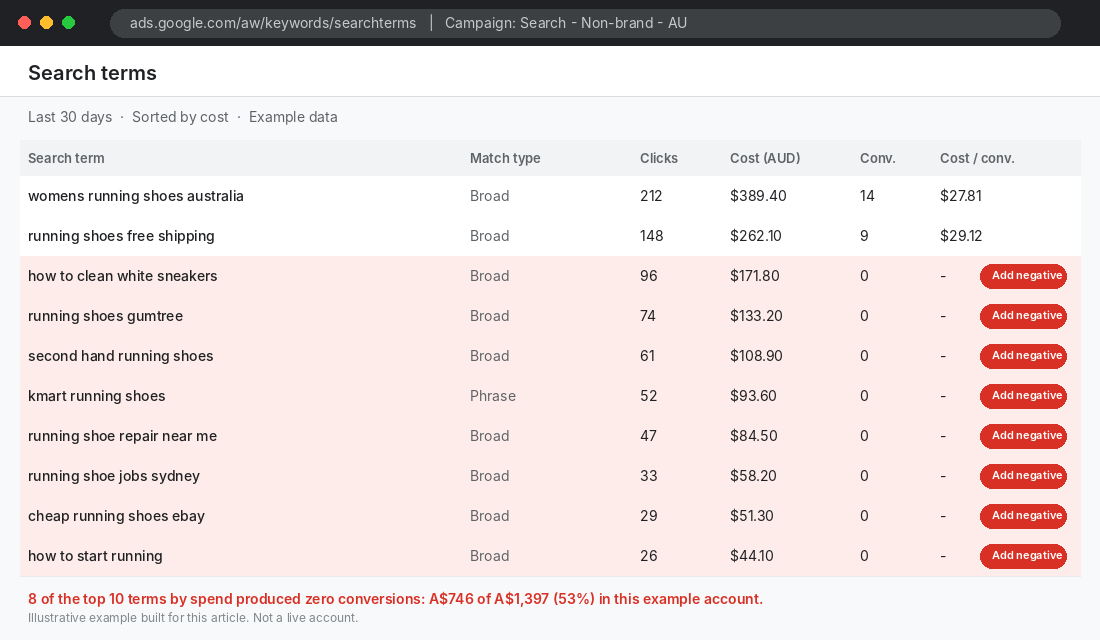1100x640 pixels.
Task: Sort by the Conv. column header
Action: point(878,159)
